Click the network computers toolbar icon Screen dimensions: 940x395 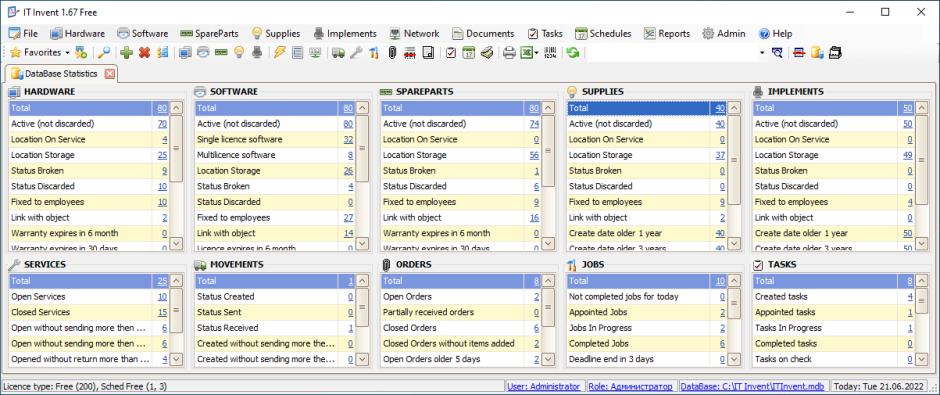pyautogui.click(x=315, y=53)
